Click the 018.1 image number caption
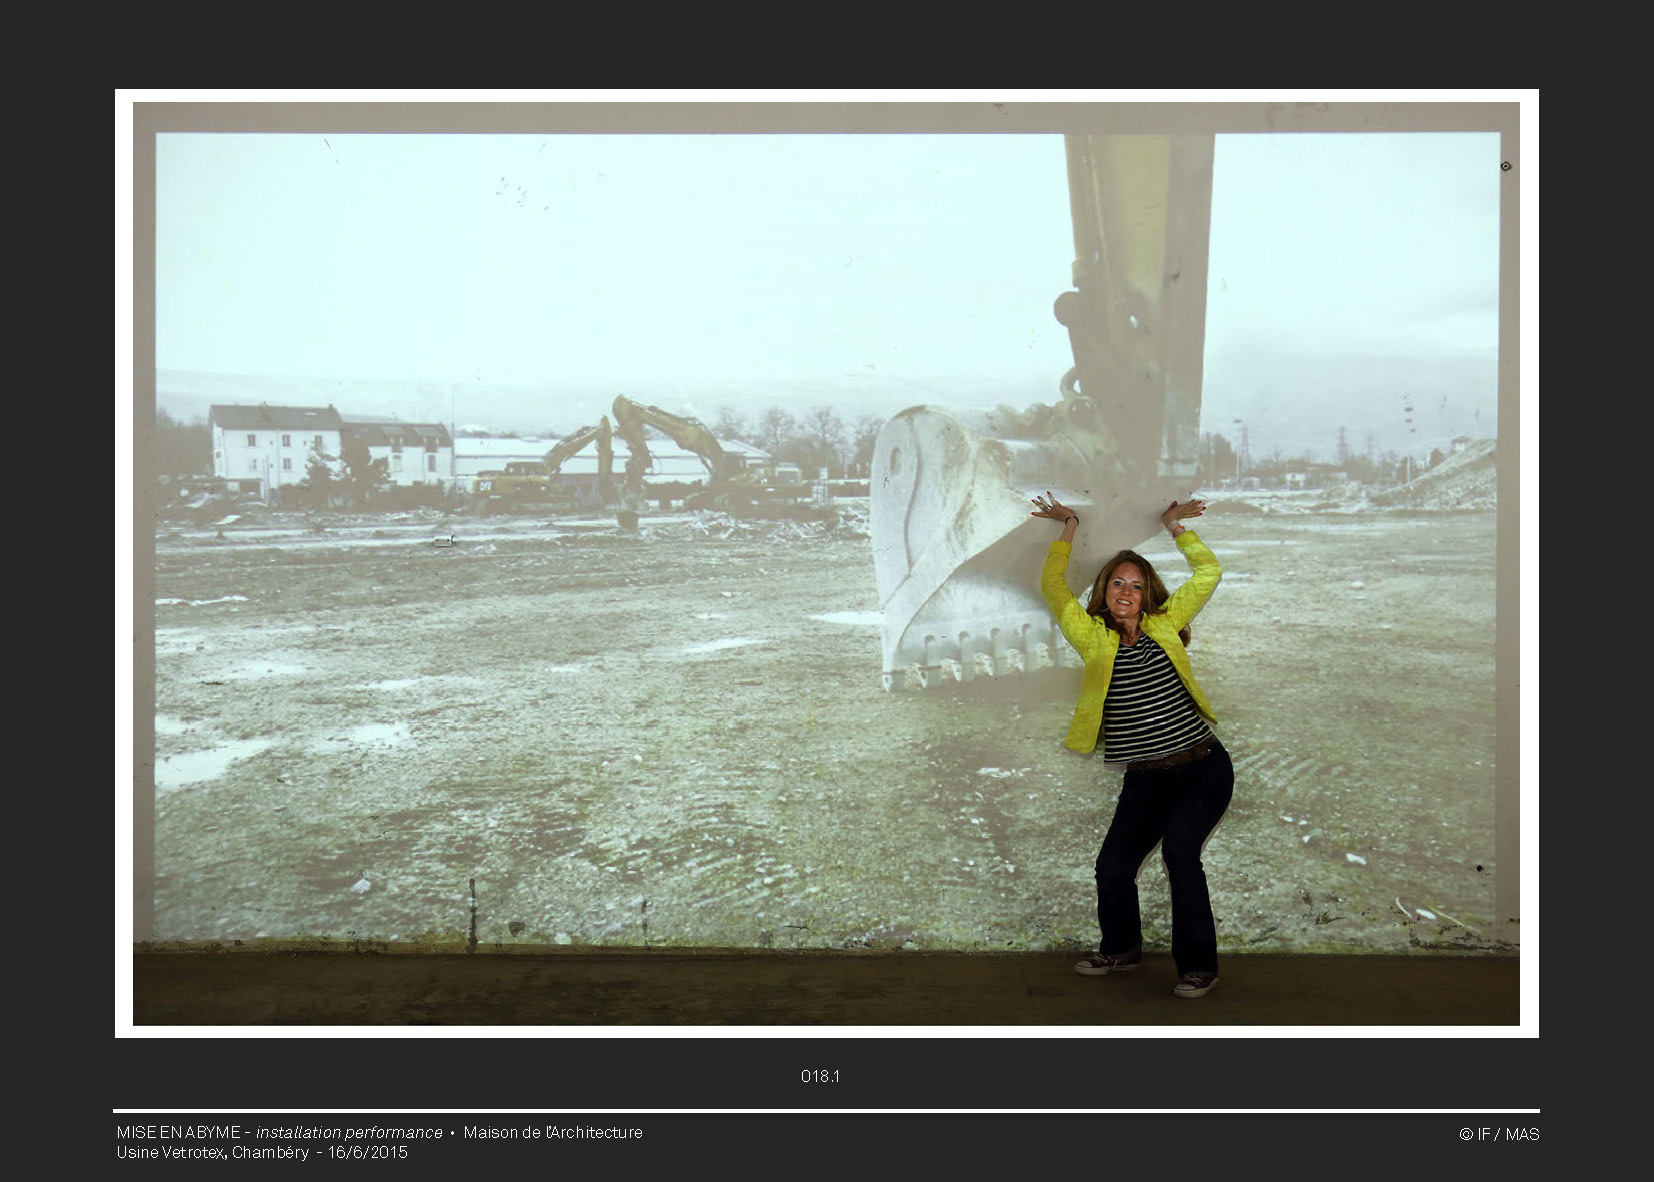This screenshot has height=1182, width=1654. [820, 1076]
